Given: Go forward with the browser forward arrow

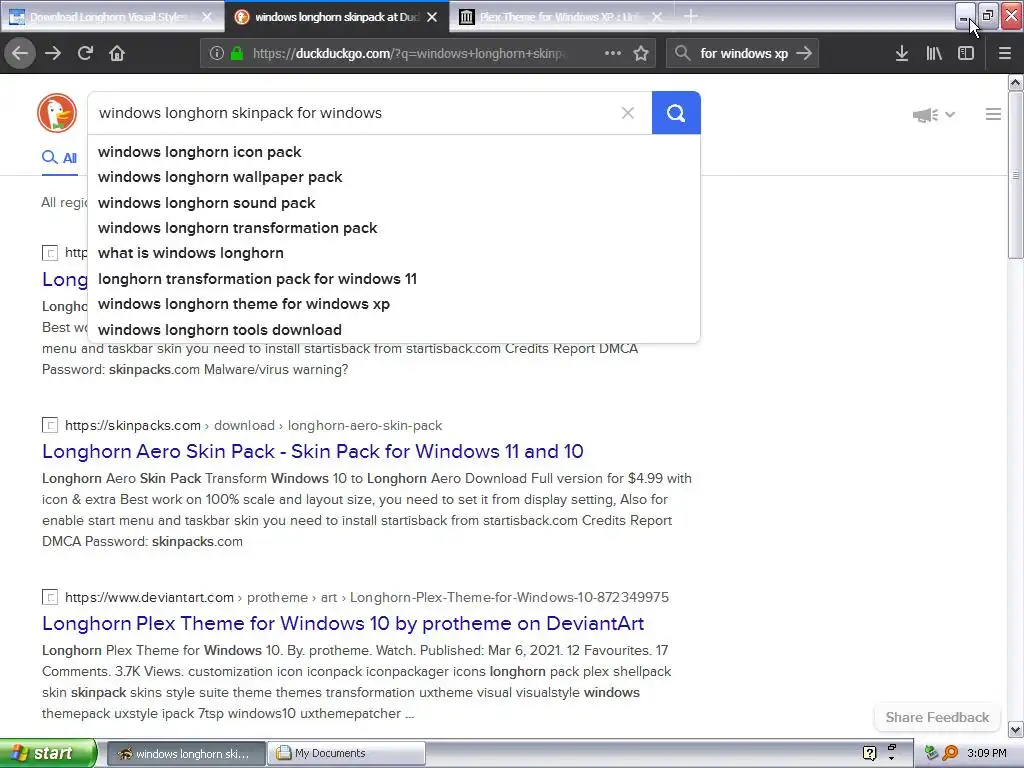Looking at the screenshot, I should pos(53,53).
